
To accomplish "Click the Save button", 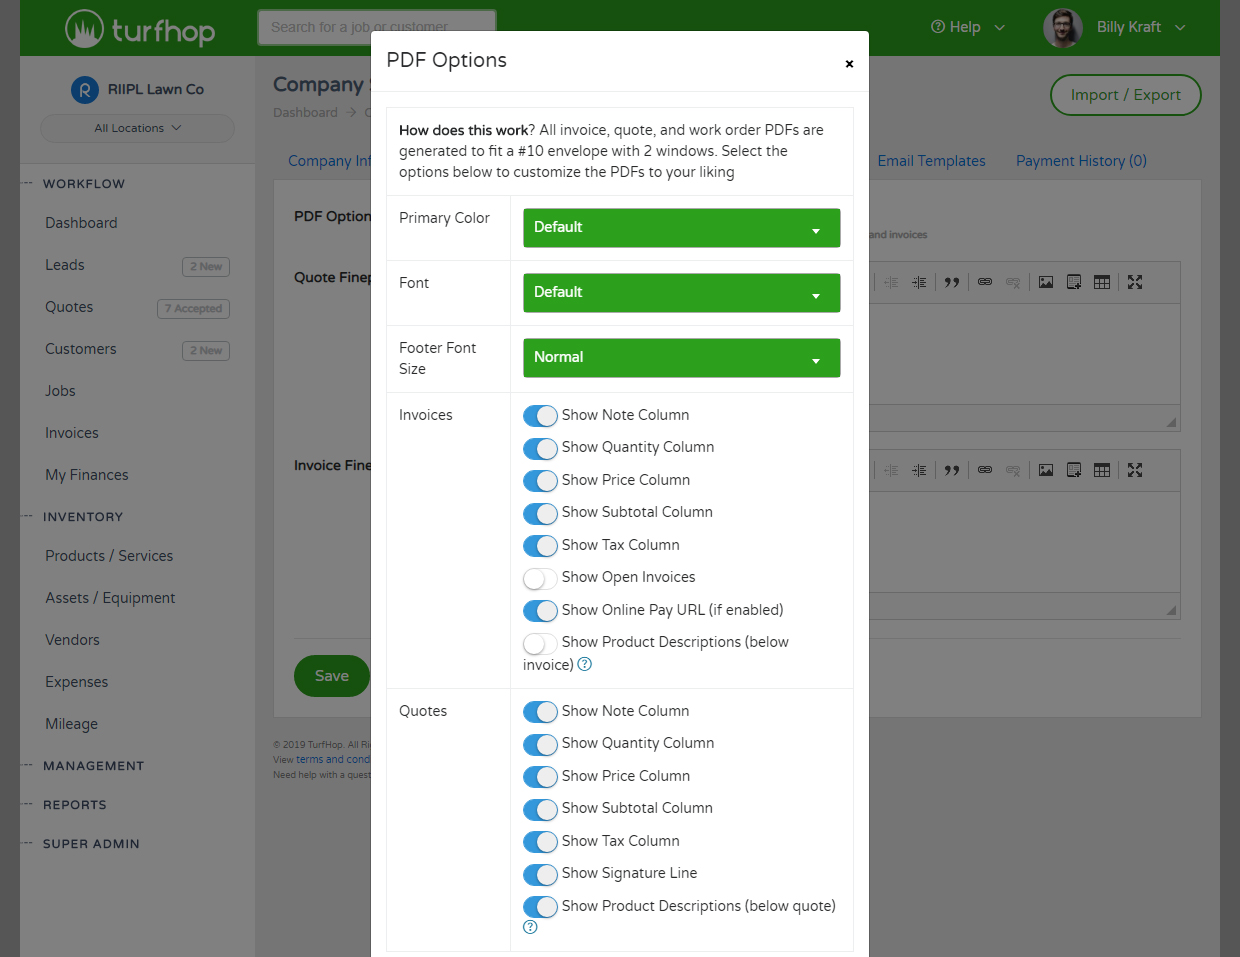I will coord(331,676).
